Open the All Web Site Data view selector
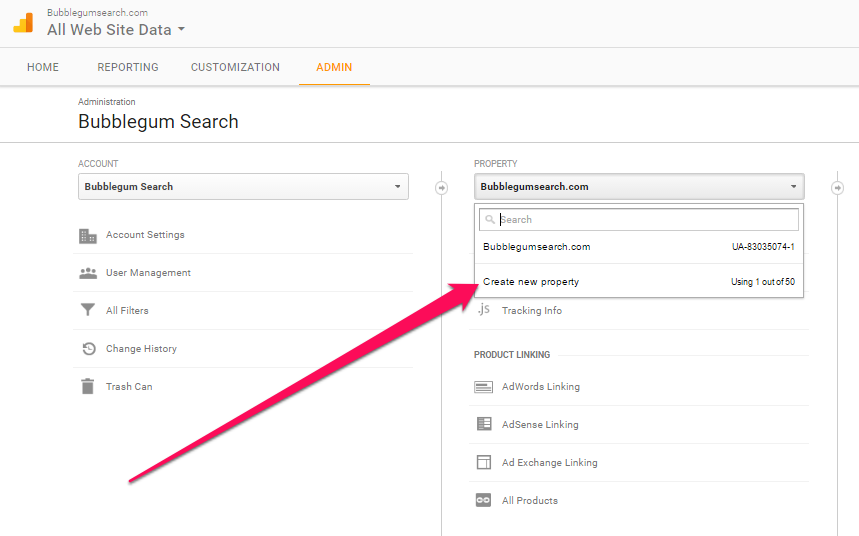859x536 pixels. [x=116, y=30]
